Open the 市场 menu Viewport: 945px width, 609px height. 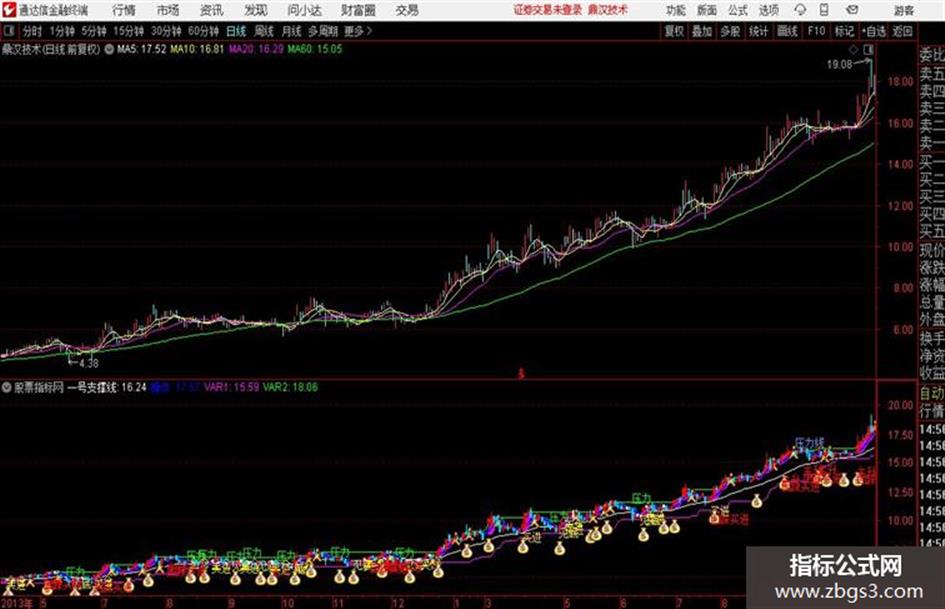pyautogui.click(x=168, y=10)
